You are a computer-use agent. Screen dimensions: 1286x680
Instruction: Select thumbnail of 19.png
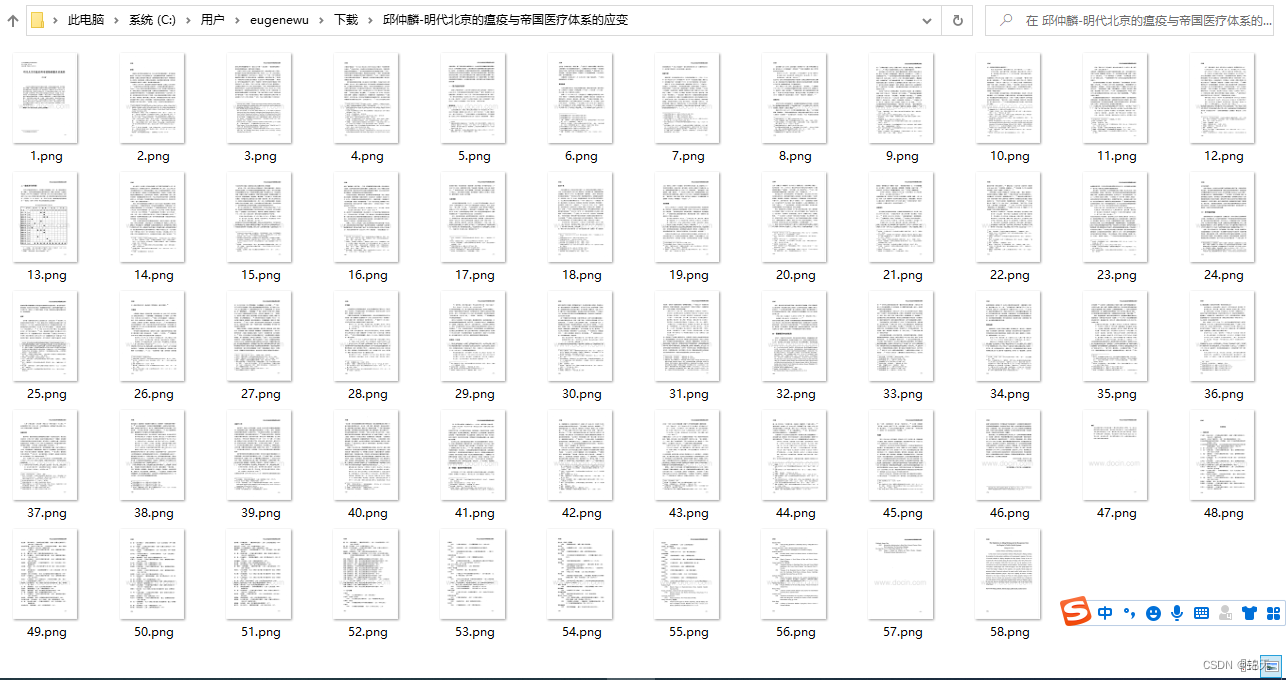coord(688,217)
